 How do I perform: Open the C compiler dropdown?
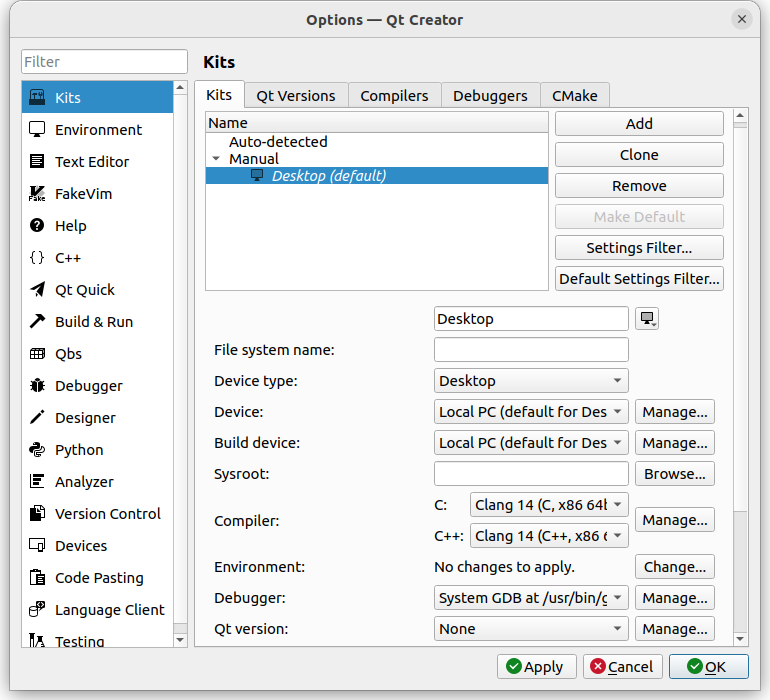coord(549,505)
